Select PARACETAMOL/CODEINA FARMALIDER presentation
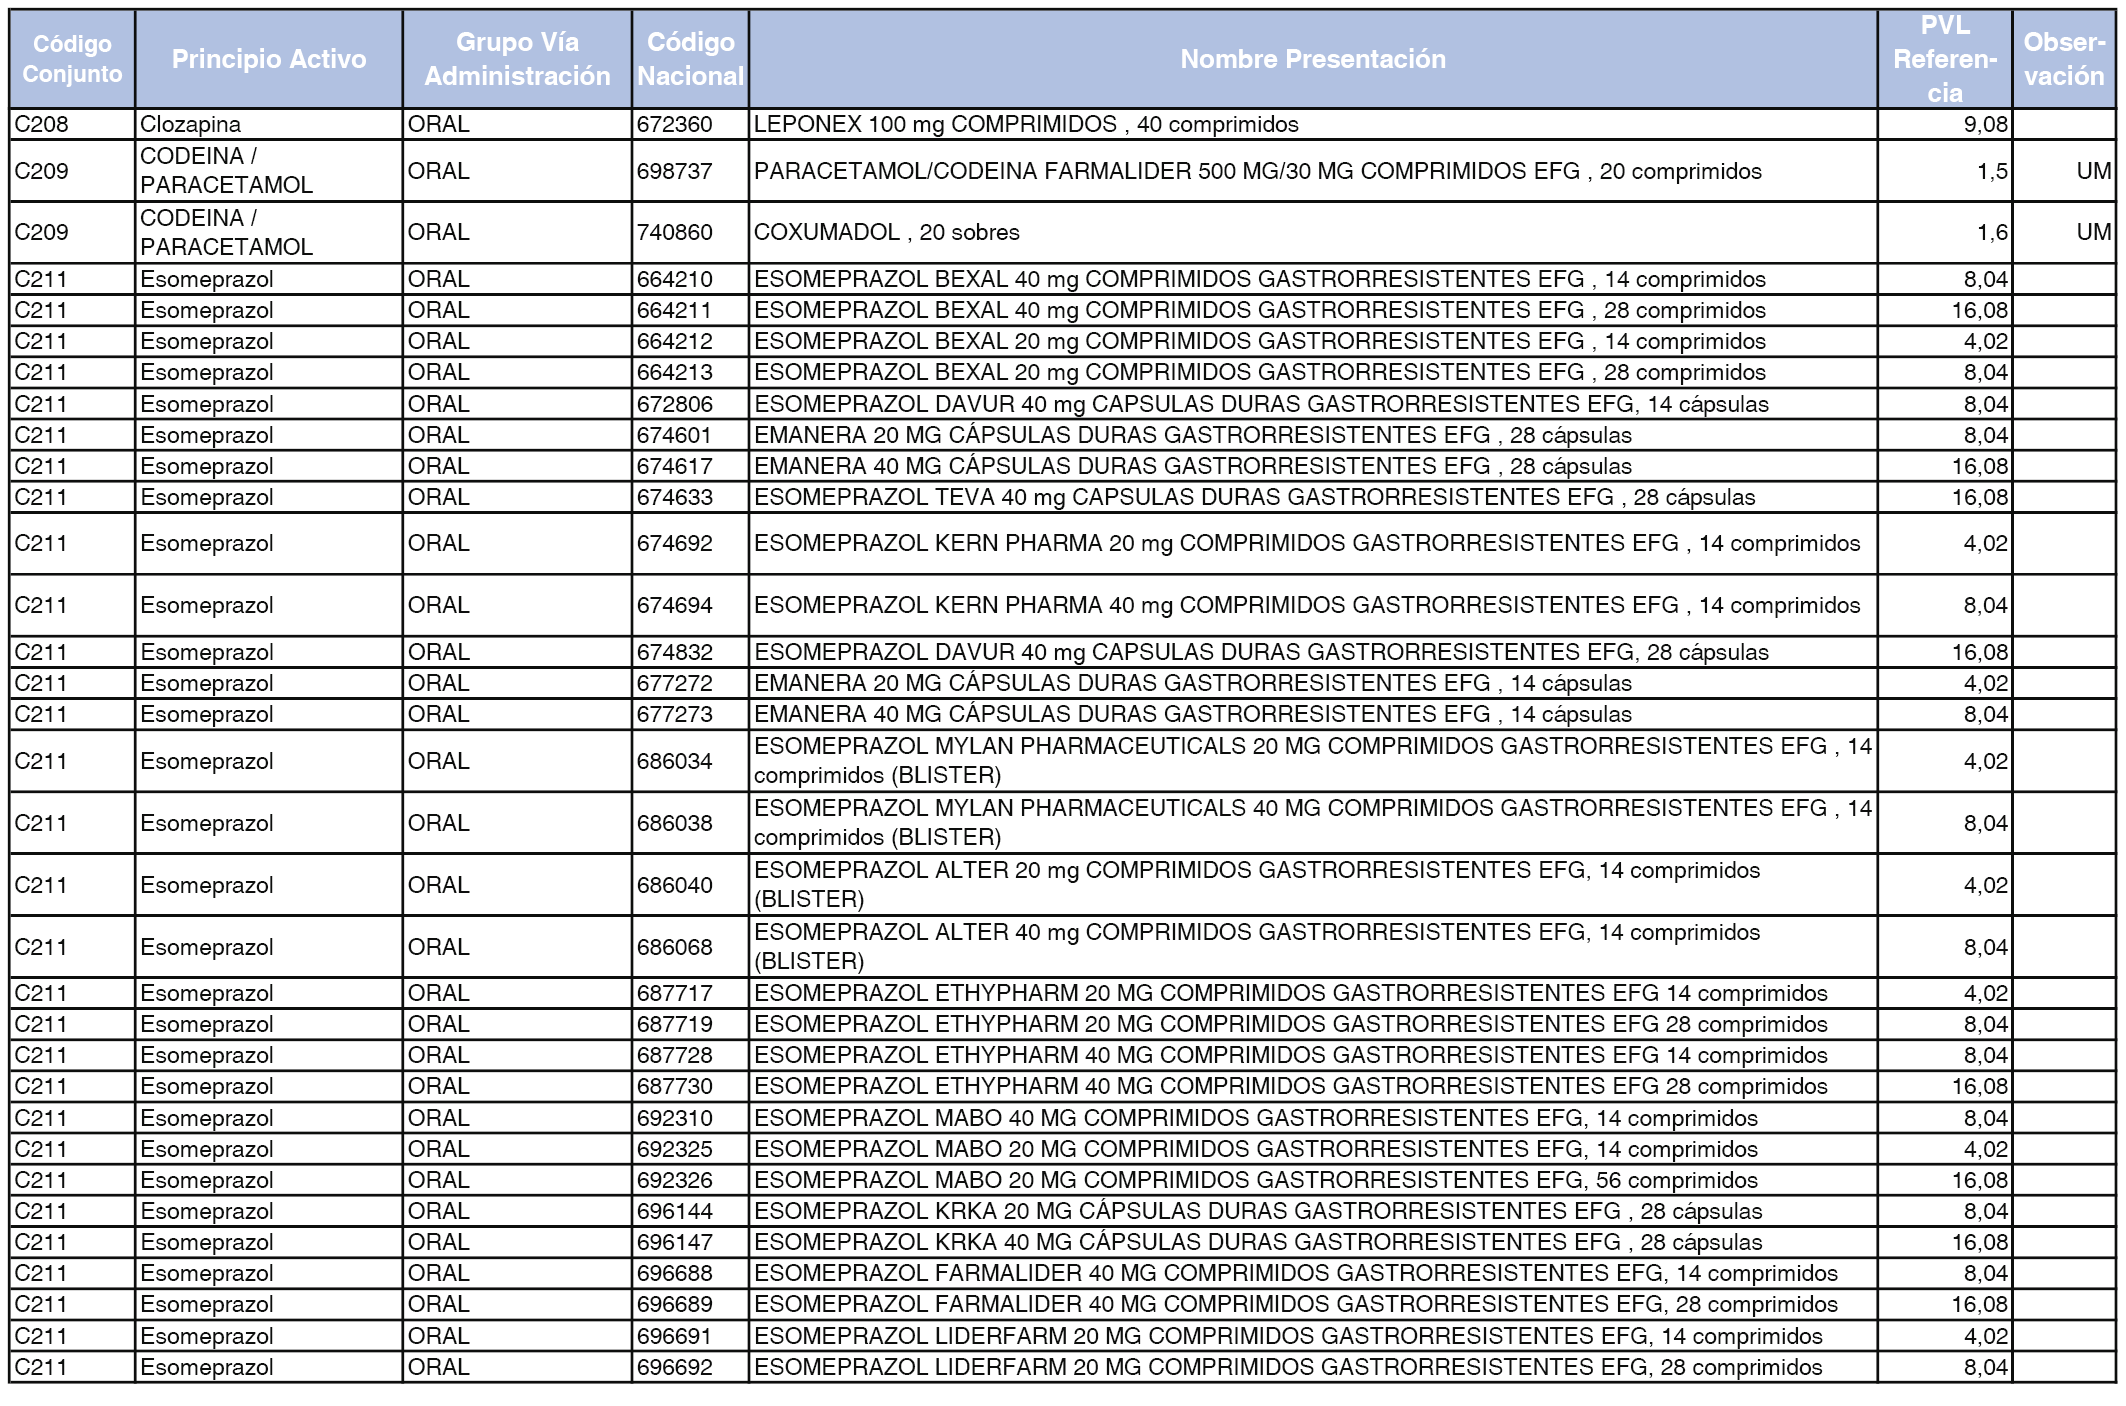 (1313, 171)
